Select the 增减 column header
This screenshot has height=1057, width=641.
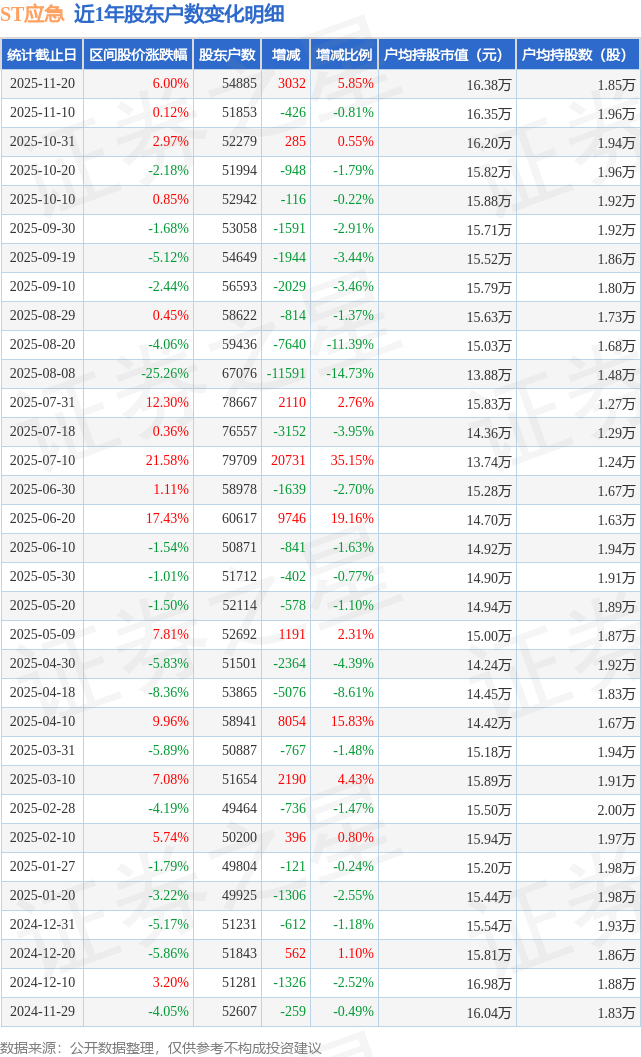pos(286,55)
